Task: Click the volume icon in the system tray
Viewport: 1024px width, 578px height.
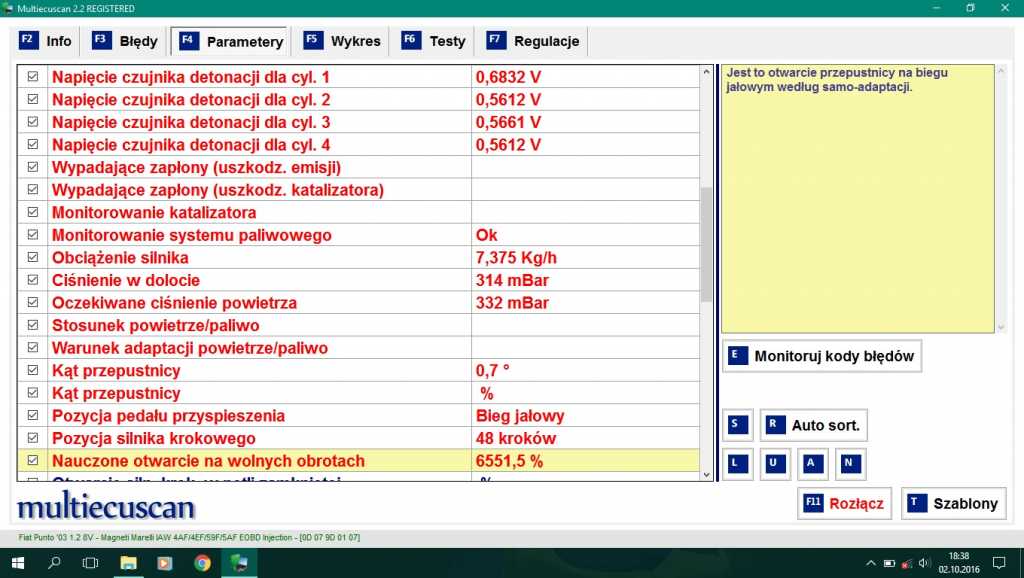Action: click(924, 562)
